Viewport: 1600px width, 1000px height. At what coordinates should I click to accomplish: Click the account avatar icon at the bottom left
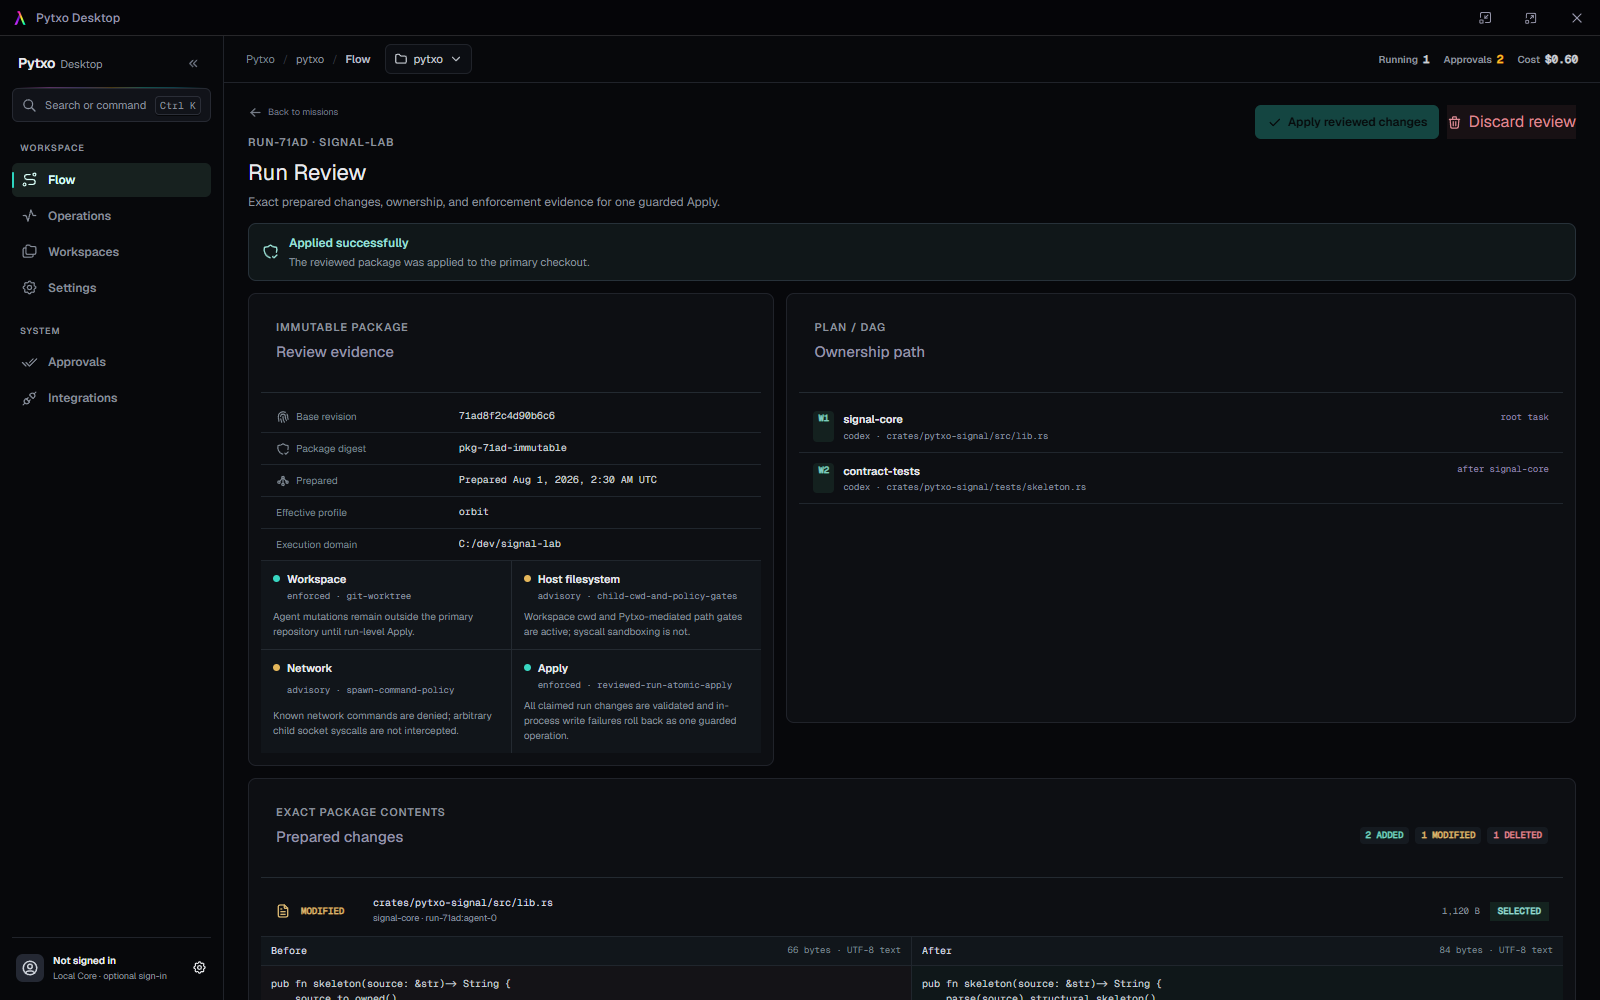(30, 968)
